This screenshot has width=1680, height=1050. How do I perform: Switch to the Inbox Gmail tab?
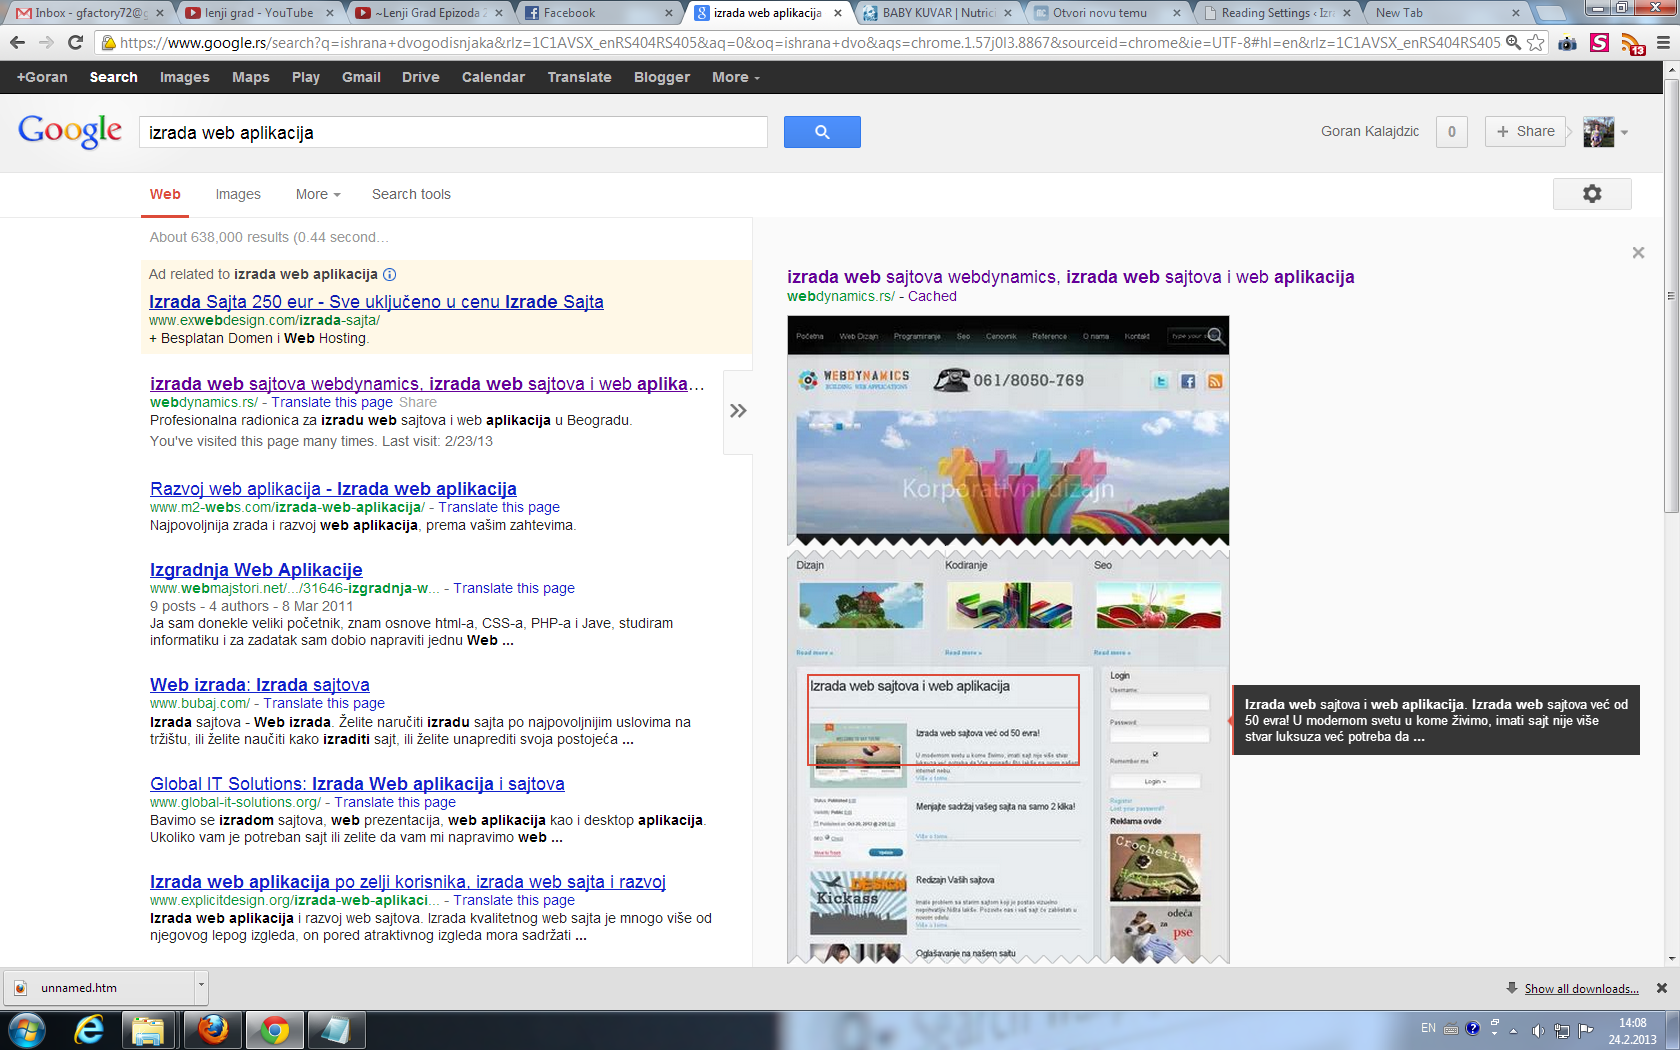pyautogui.click(x=88, y=13)
